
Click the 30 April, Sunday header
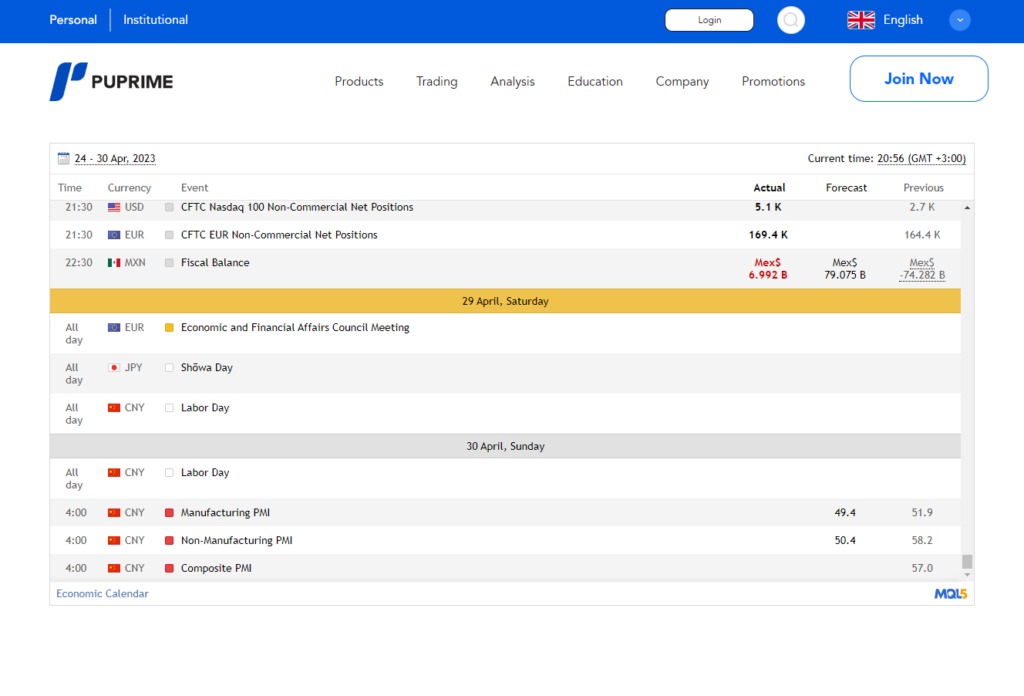point(505,447)
